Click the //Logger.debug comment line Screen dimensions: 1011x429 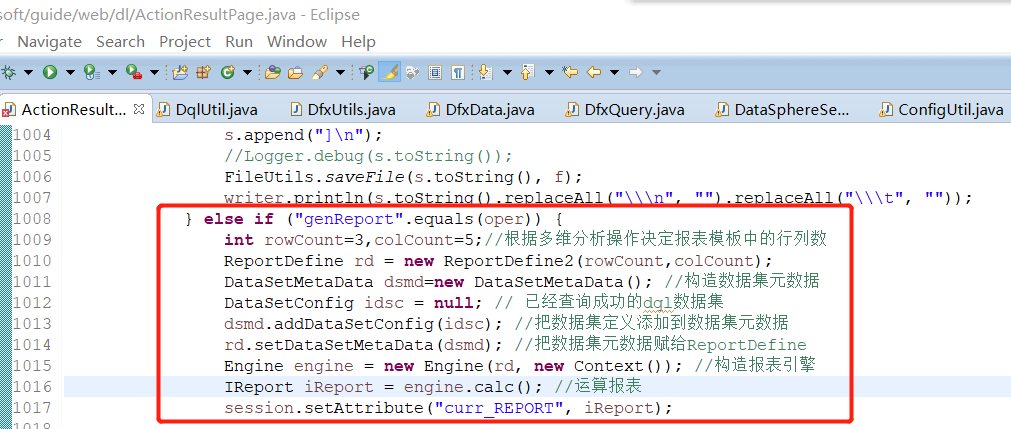click(x=368, y=156)
